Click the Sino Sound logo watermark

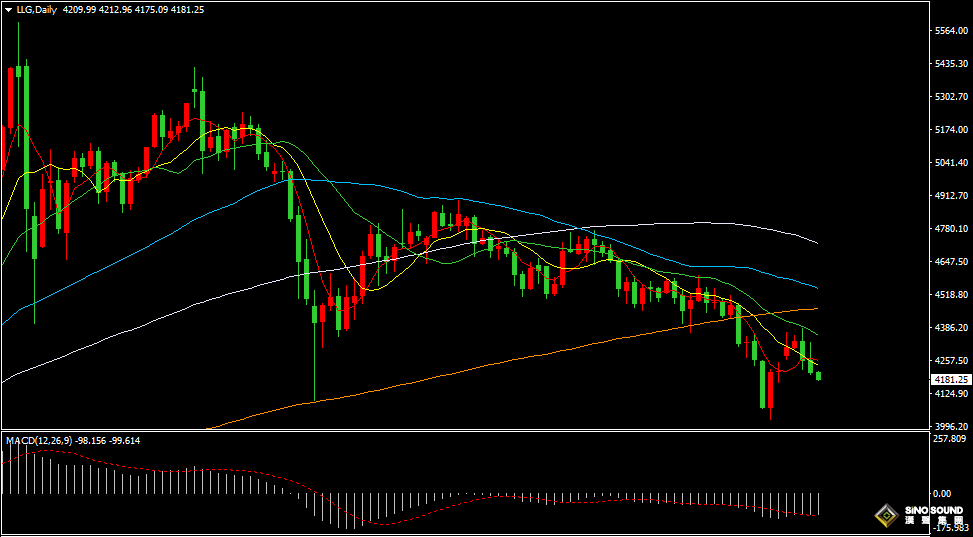(x=920, y=515)
